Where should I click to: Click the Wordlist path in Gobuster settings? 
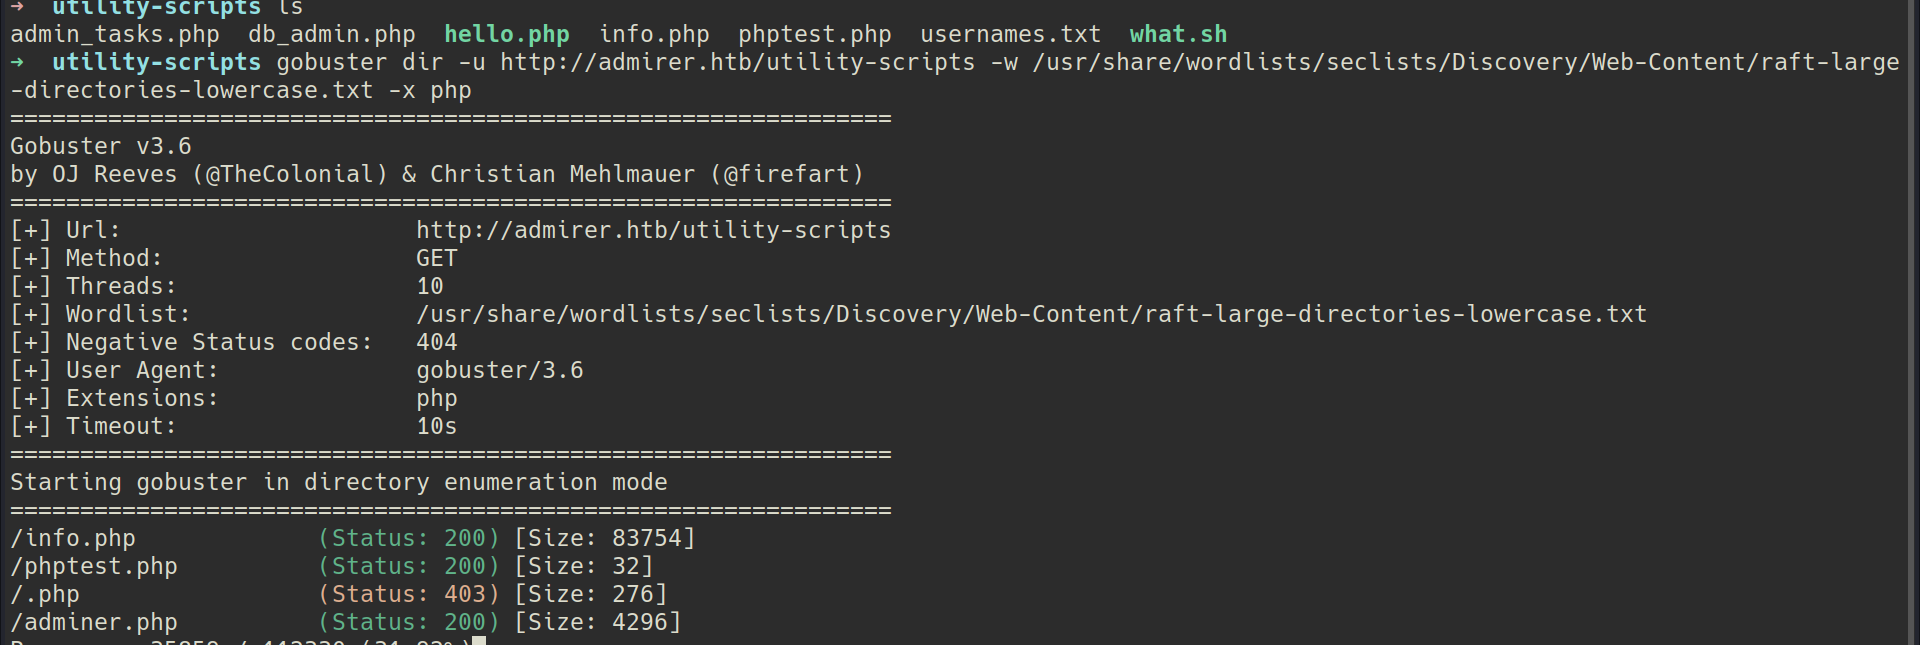pyautogui.click(x=1031, y=315)
